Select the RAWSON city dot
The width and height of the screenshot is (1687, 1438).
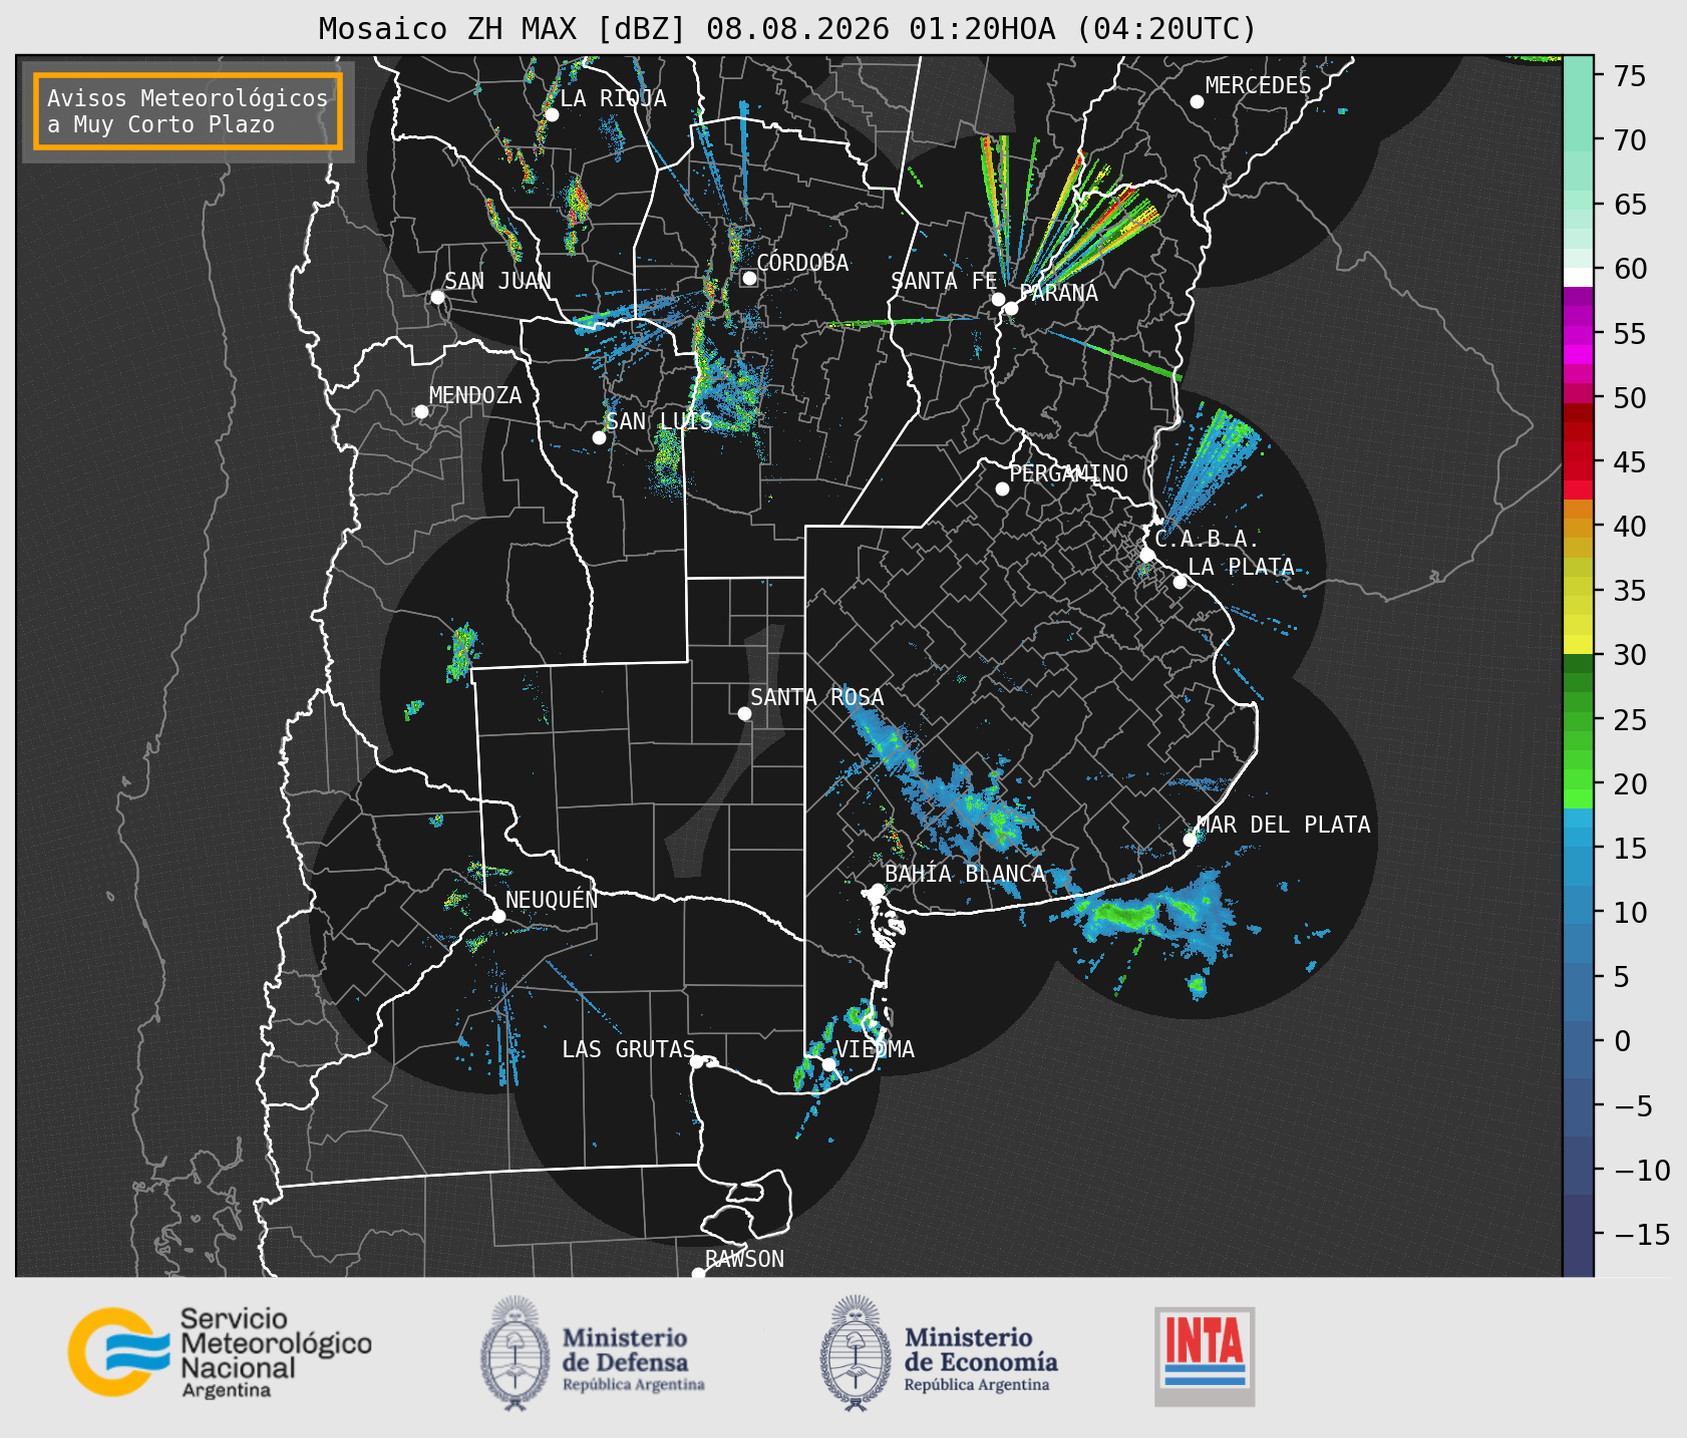coord(698,1274)
